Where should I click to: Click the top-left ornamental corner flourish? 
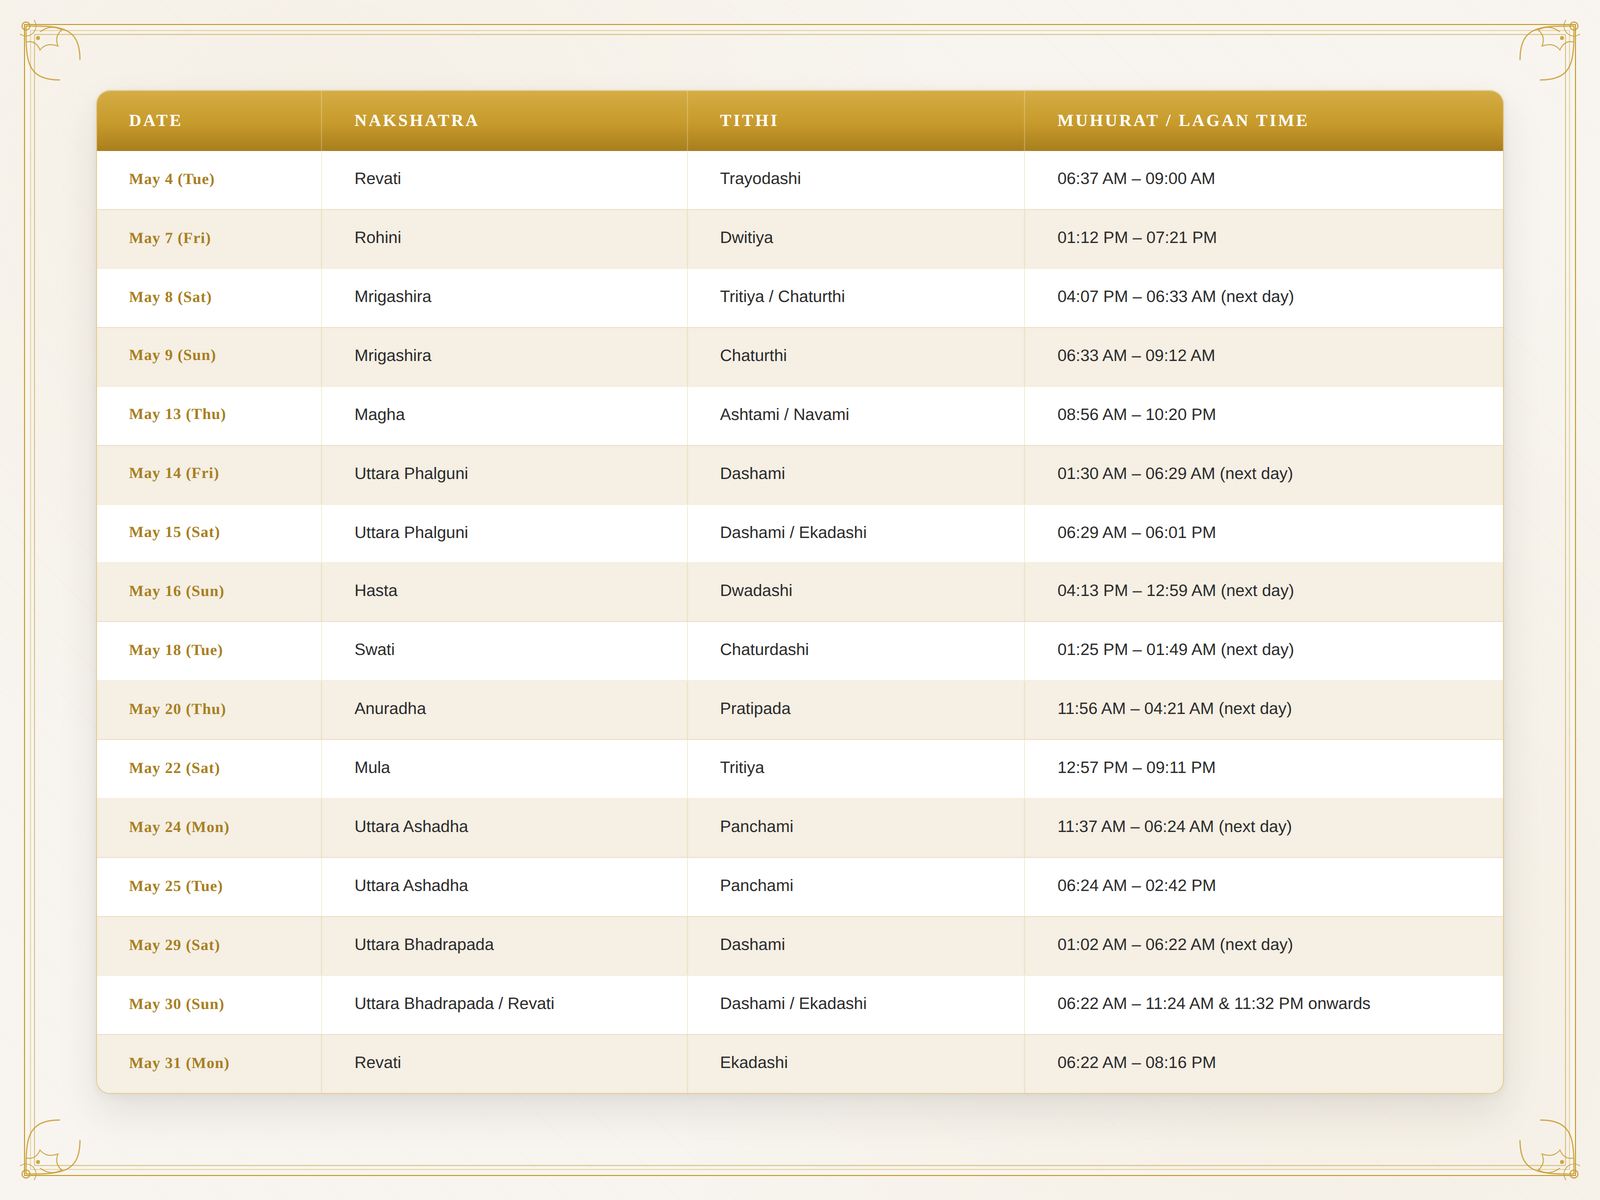(x=51, y=51)
